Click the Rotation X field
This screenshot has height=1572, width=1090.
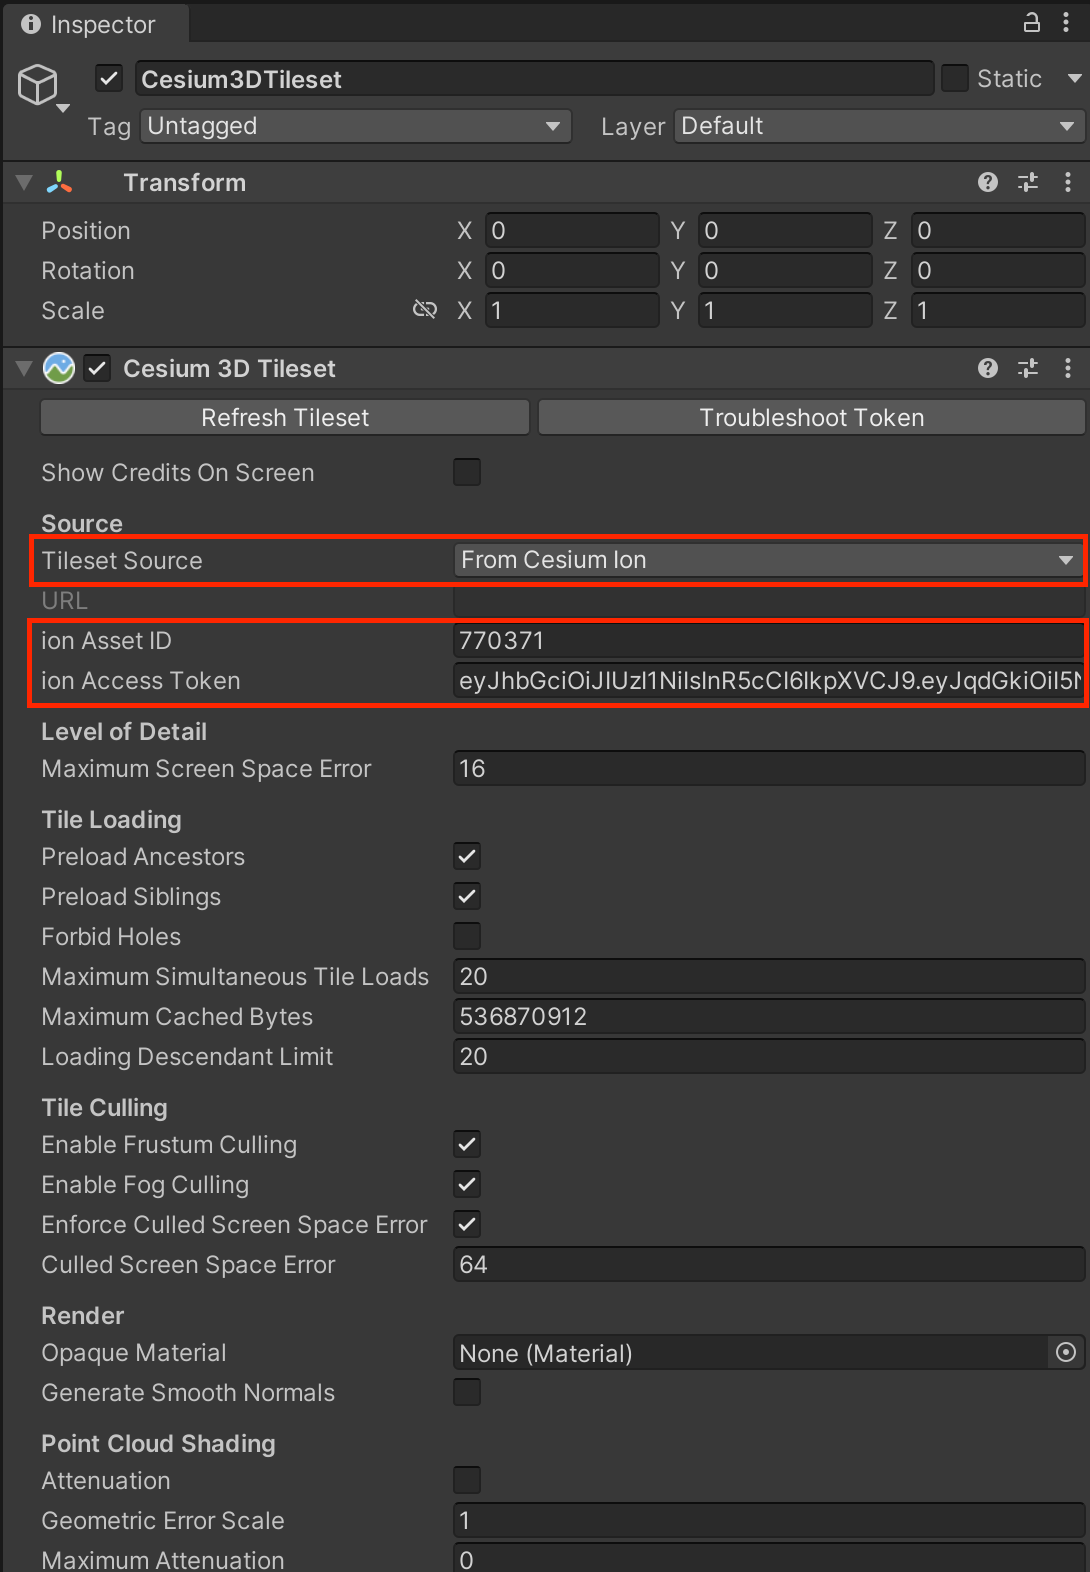tap(572, 270)
